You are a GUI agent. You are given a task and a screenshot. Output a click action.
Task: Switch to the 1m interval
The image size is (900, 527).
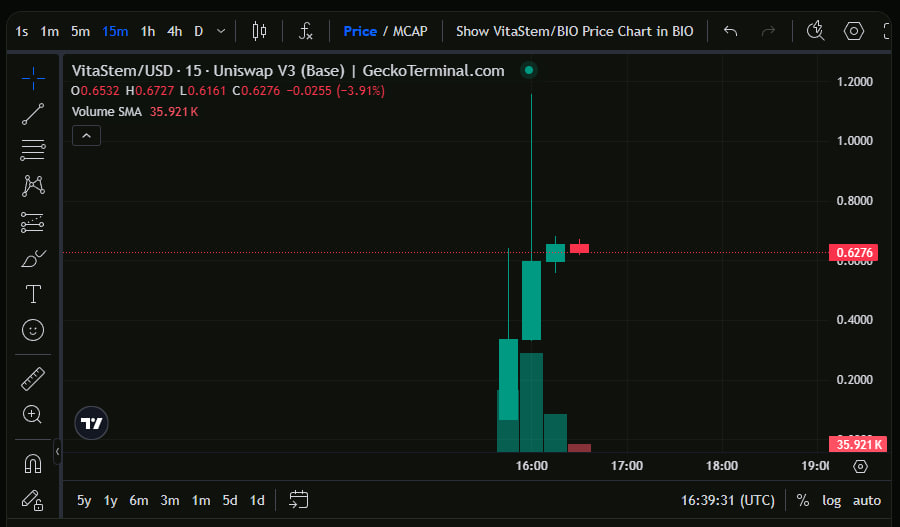(49, 31)
